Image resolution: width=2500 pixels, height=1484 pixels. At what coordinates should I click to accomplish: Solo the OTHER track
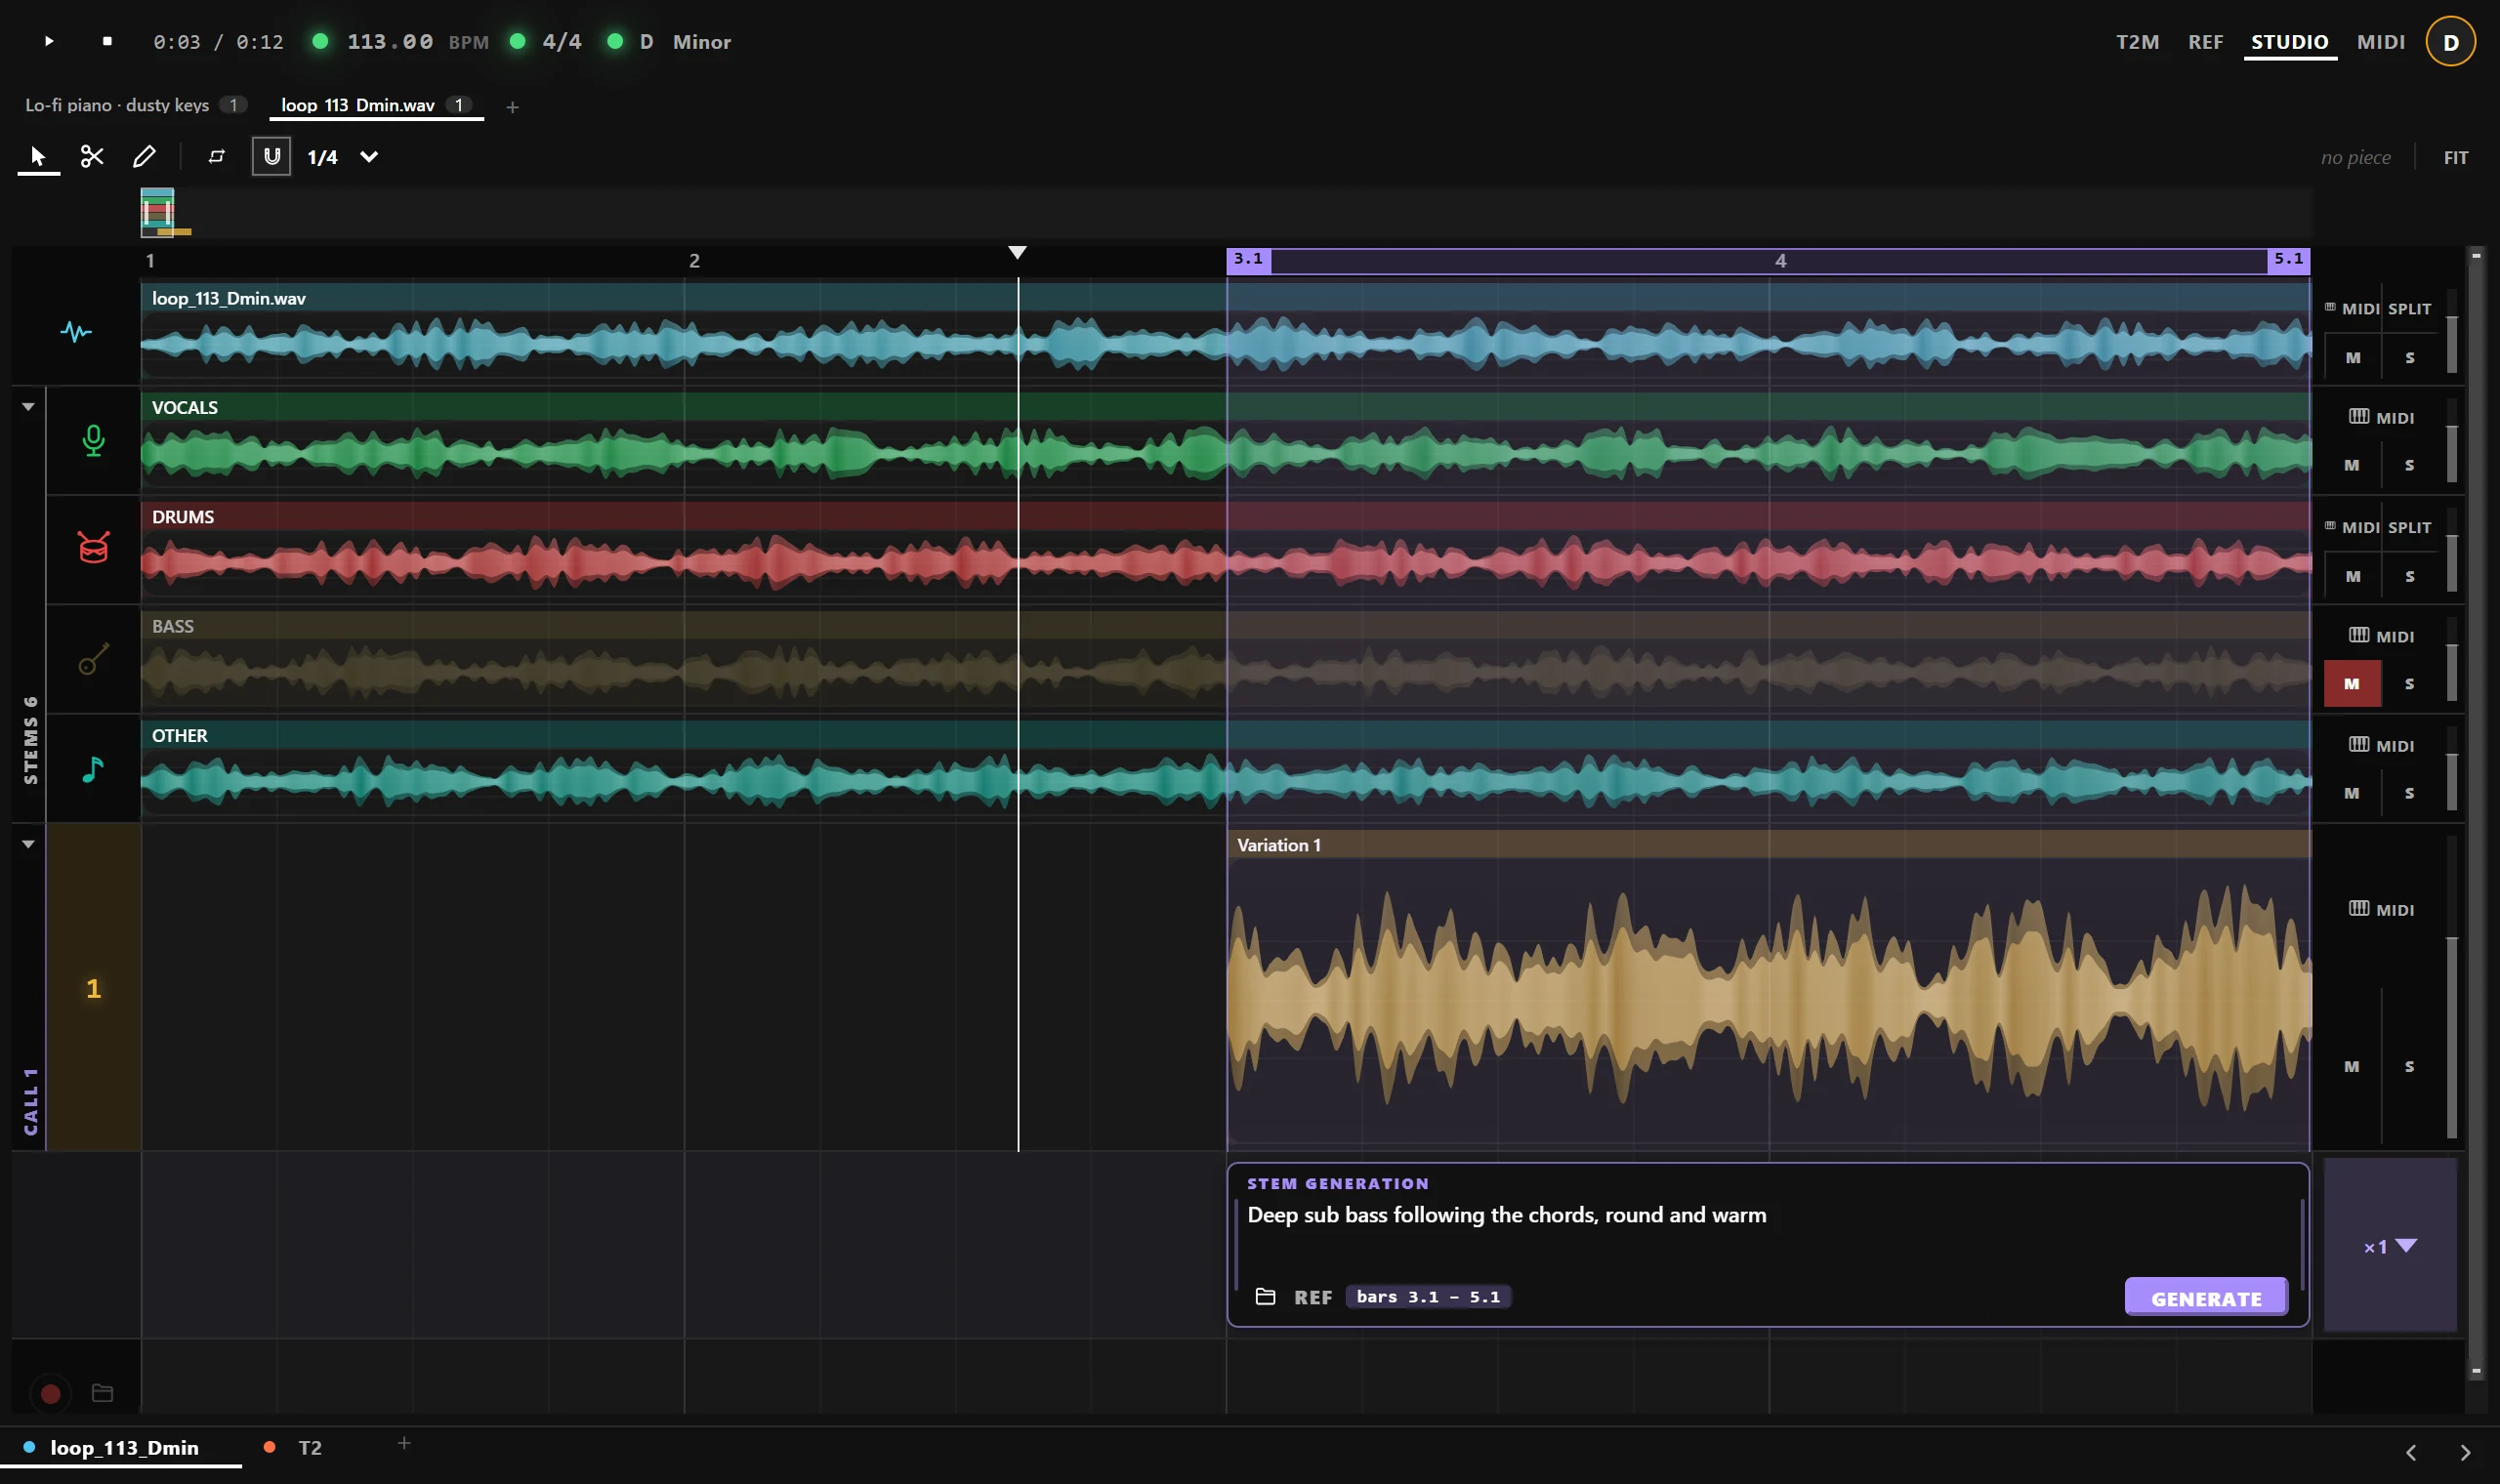[x=2409, y=793]
